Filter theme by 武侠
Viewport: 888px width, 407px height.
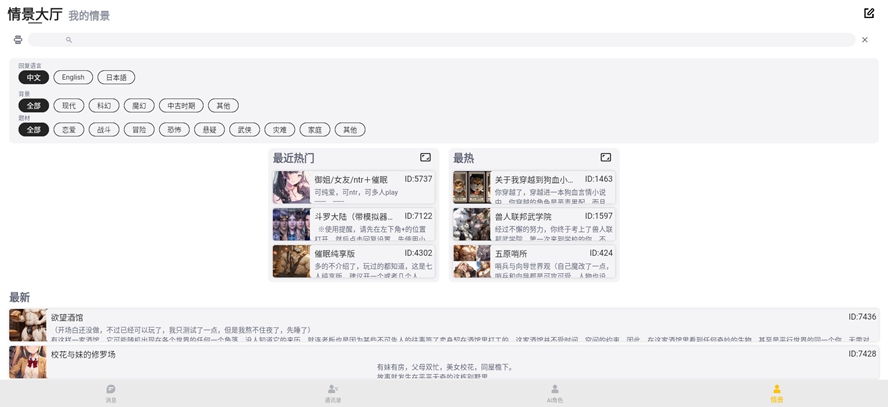tap(245, 130)
